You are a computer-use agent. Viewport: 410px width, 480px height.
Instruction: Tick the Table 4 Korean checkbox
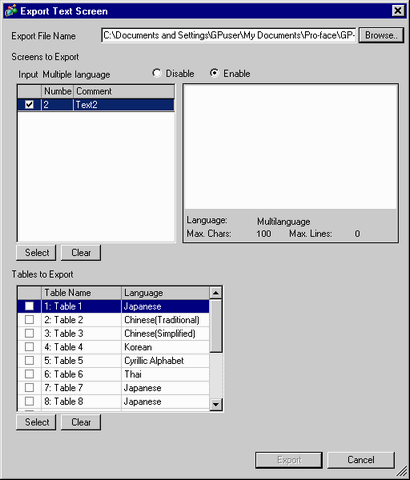tap(29, 347)
